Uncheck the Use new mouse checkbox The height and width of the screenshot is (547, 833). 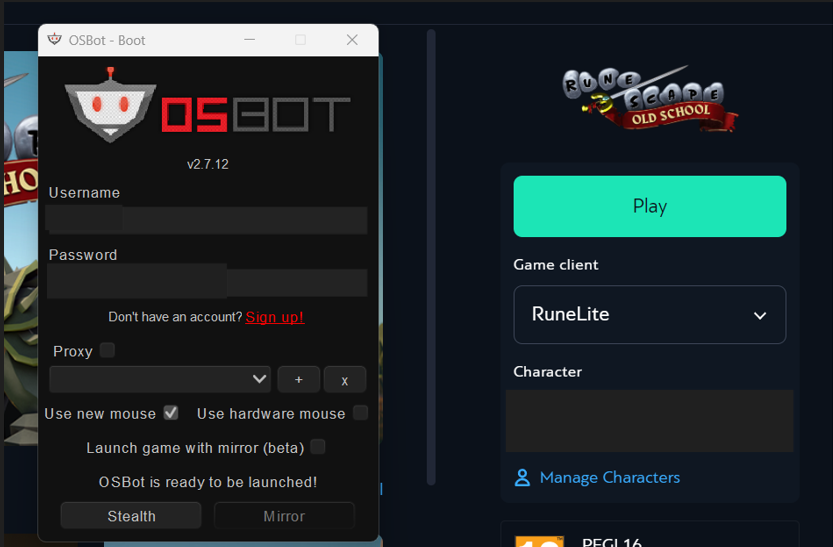[171, 413]
